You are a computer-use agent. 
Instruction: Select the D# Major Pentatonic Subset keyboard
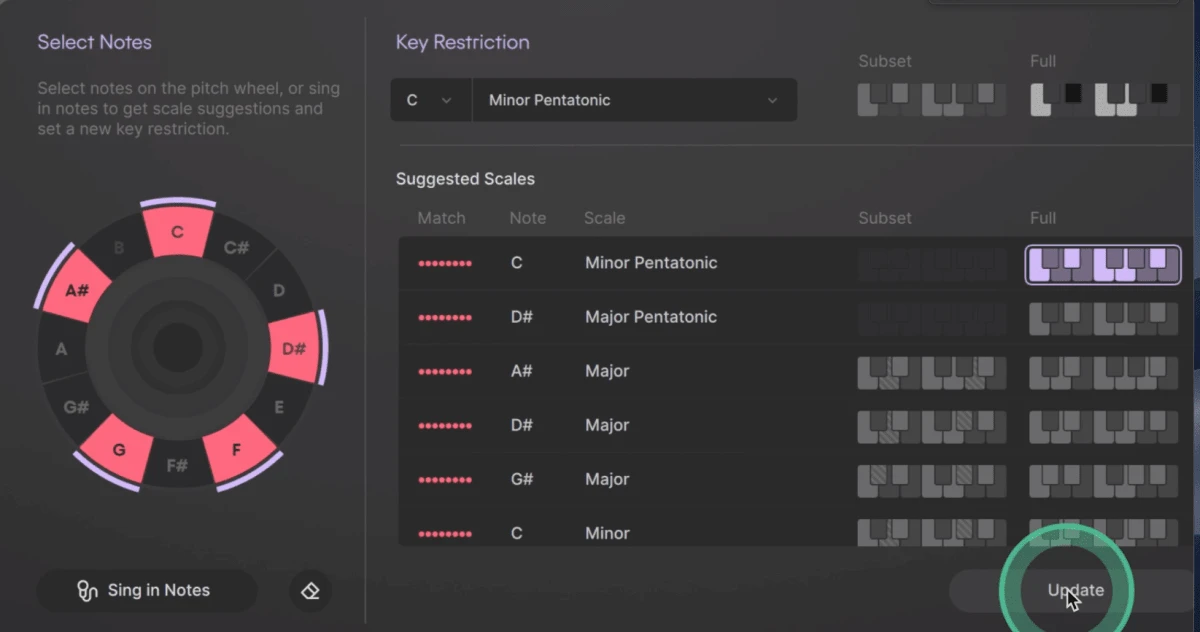(932, 319)
